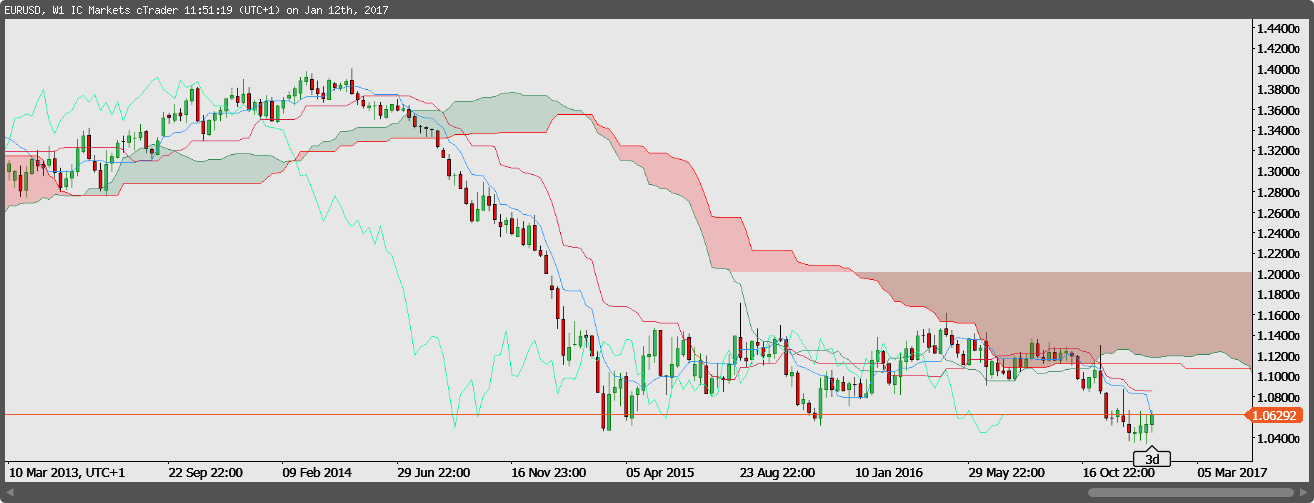Click the EURUSD W1 chart title text
This screenshot has width=1314, height=503.
click(x=196, y=10)
